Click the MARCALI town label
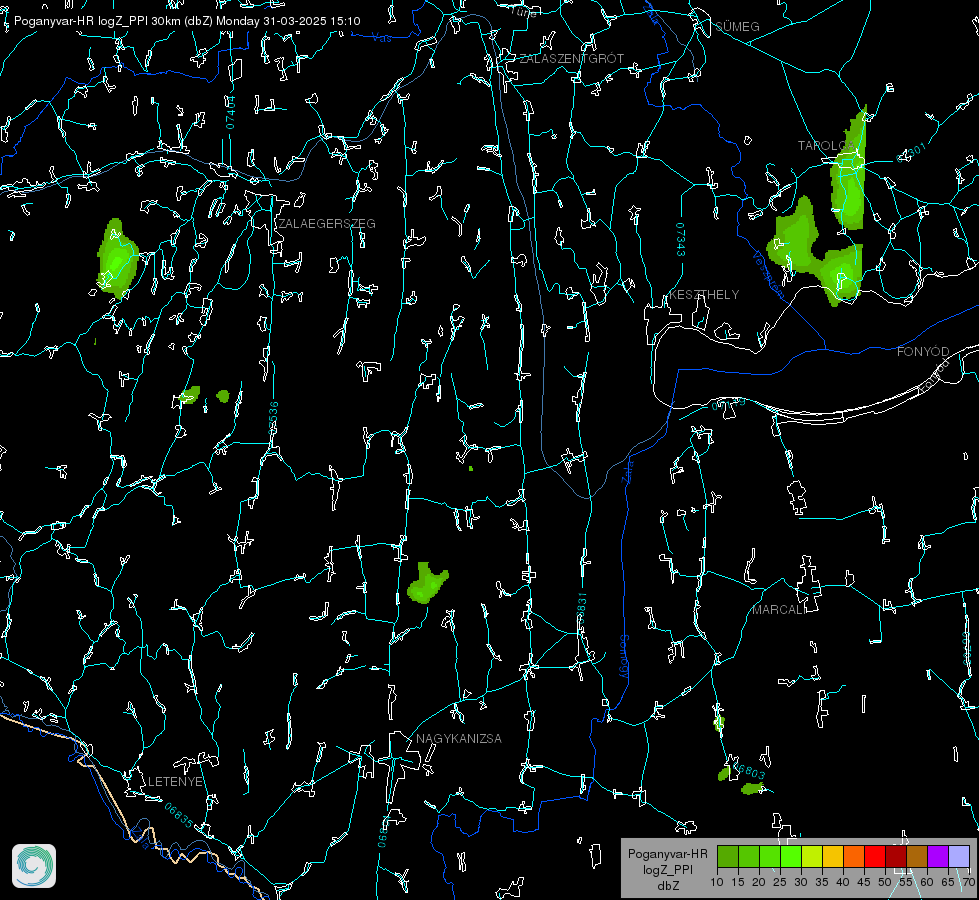 click(x=779, y=610)
